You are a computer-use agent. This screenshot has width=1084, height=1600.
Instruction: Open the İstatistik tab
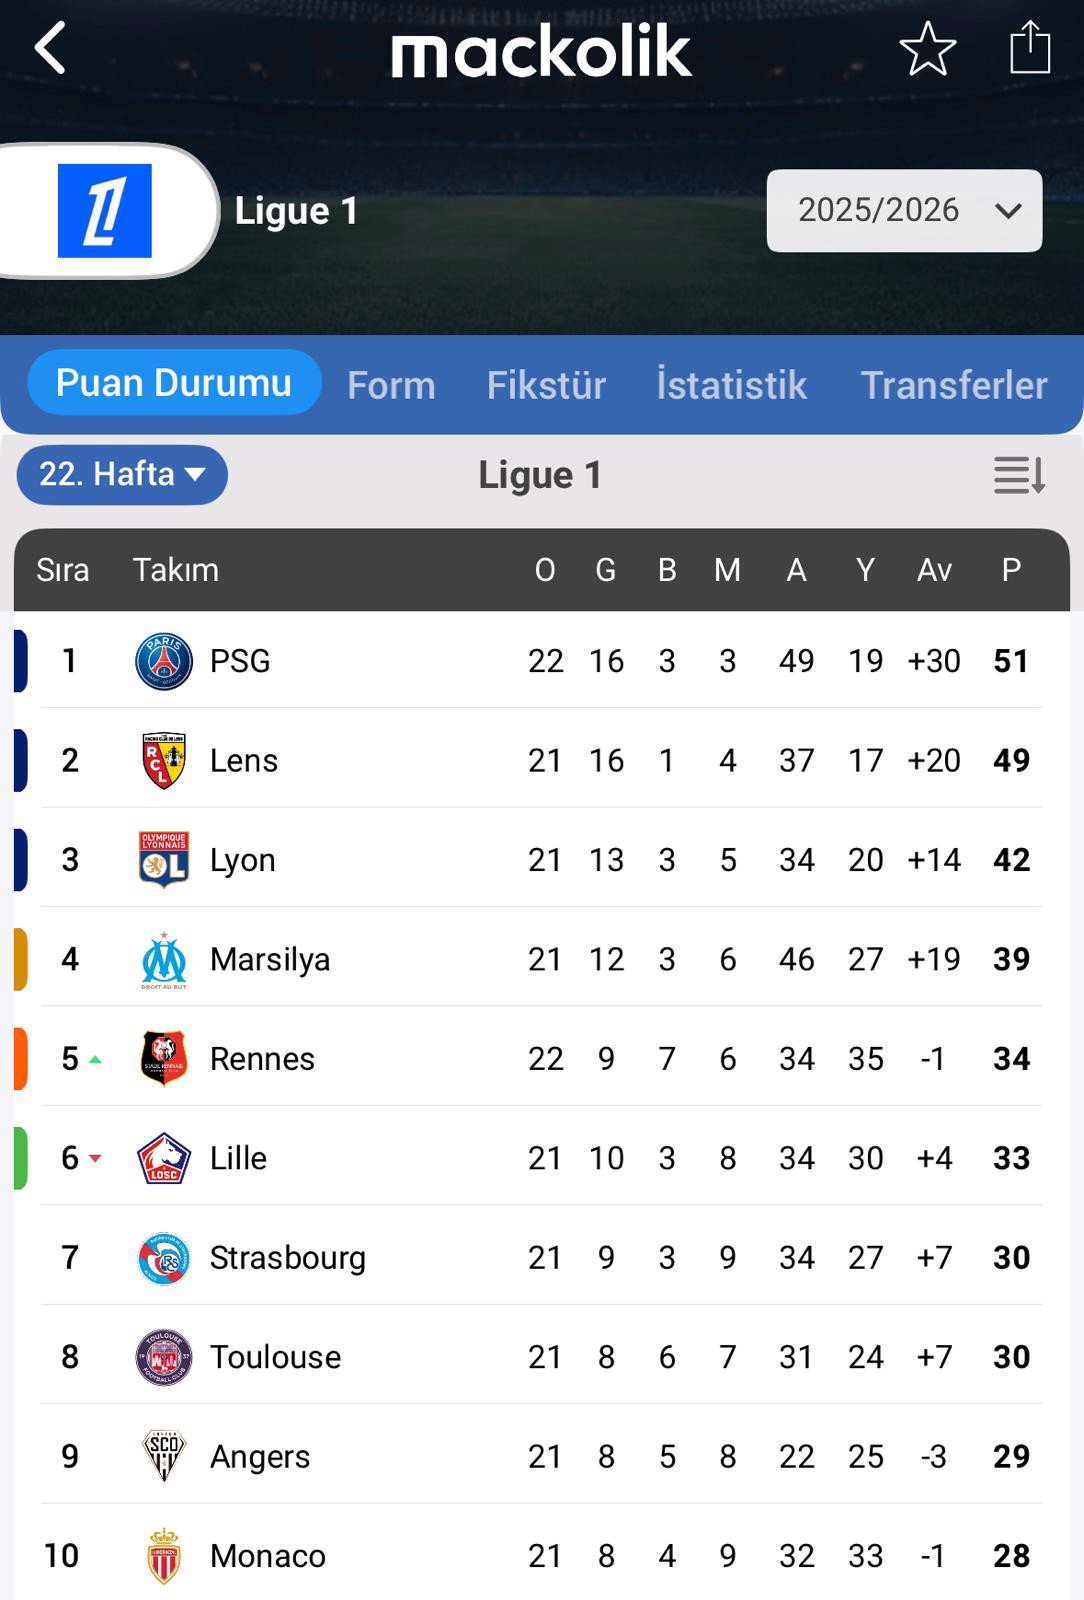(731, 385)
